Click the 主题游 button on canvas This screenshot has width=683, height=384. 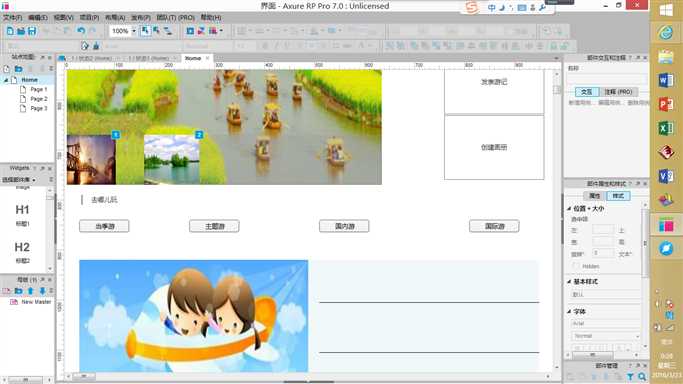[214, 226]
